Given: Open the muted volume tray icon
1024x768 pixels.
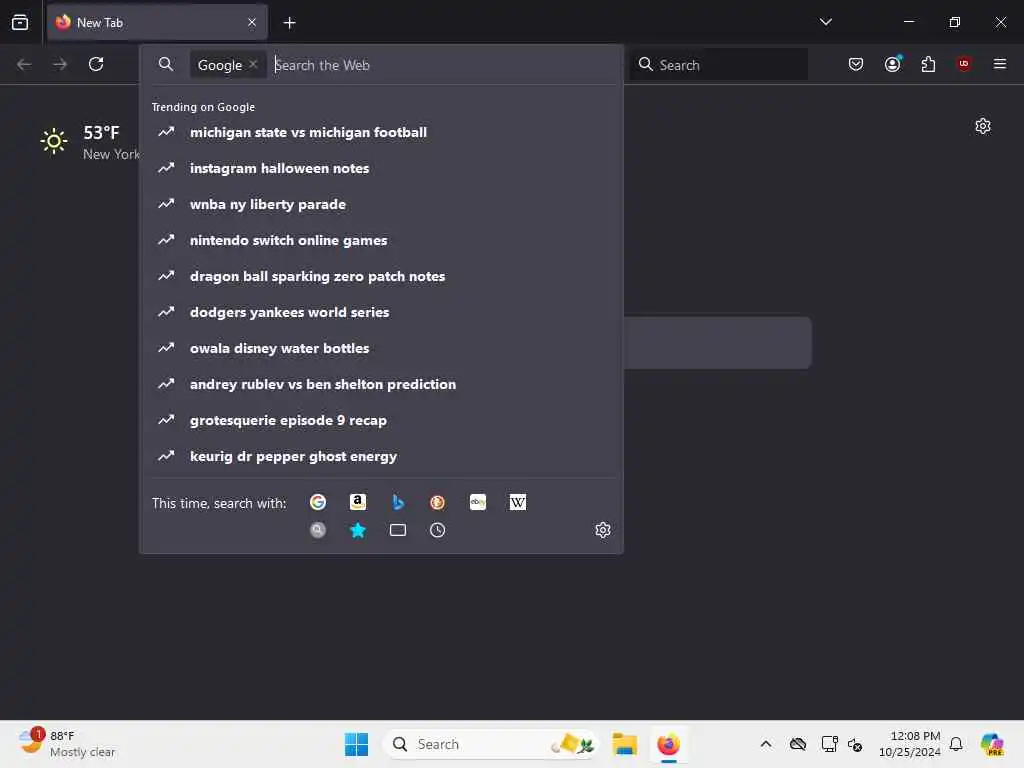Looking at the screenshot, I should point(855,744).
